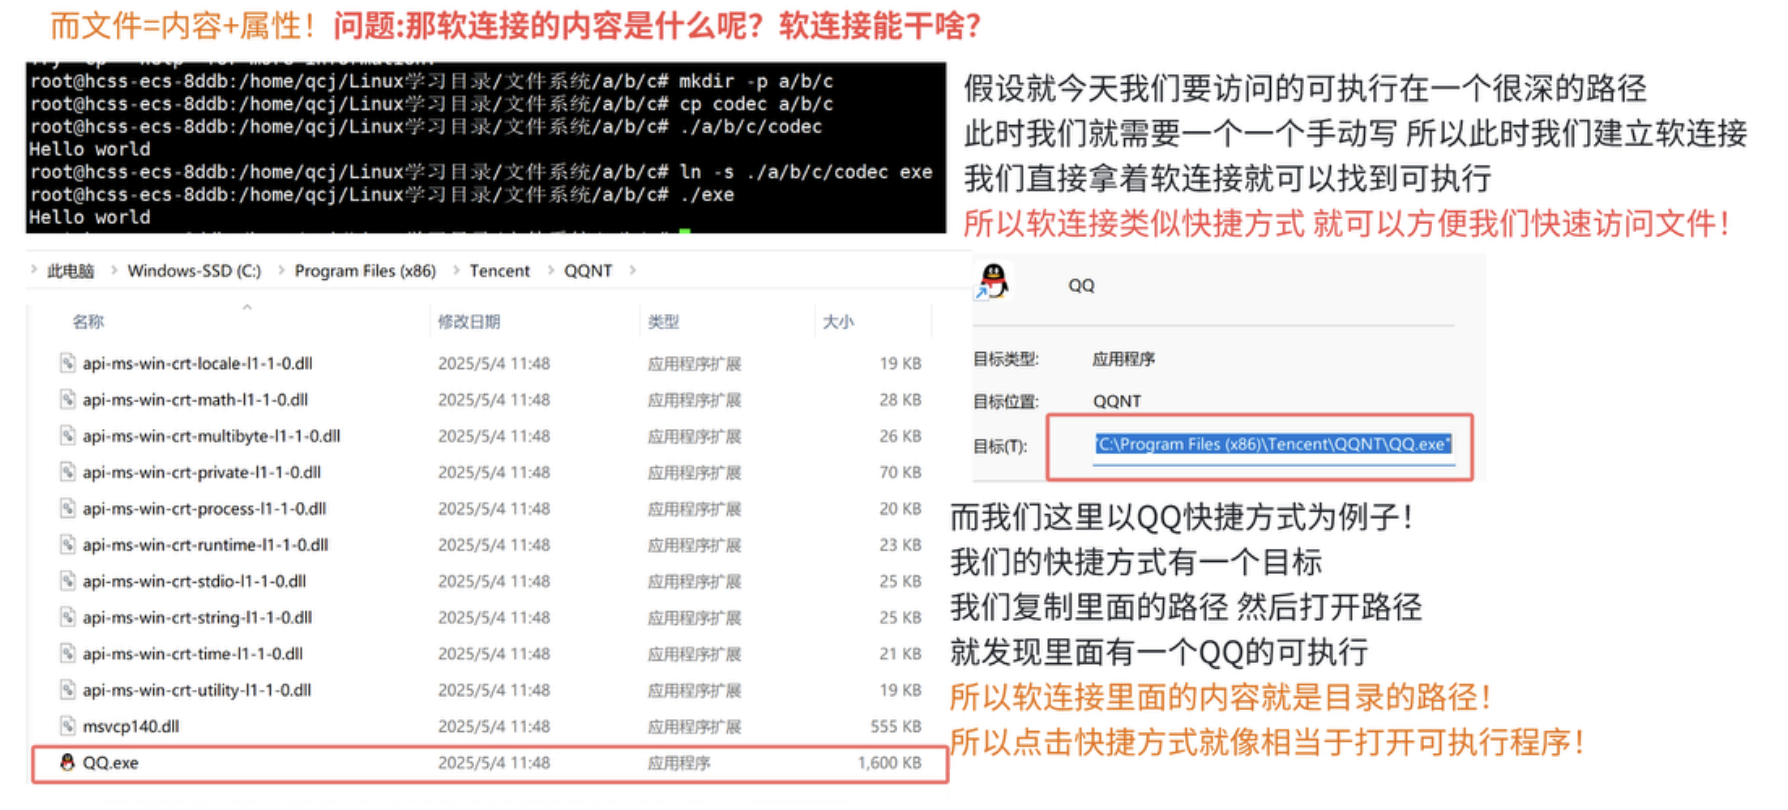The height and width of the screenshot is (810, 1788).
Task: Sort files by 类型 column header
Action: tap(663, 321)
